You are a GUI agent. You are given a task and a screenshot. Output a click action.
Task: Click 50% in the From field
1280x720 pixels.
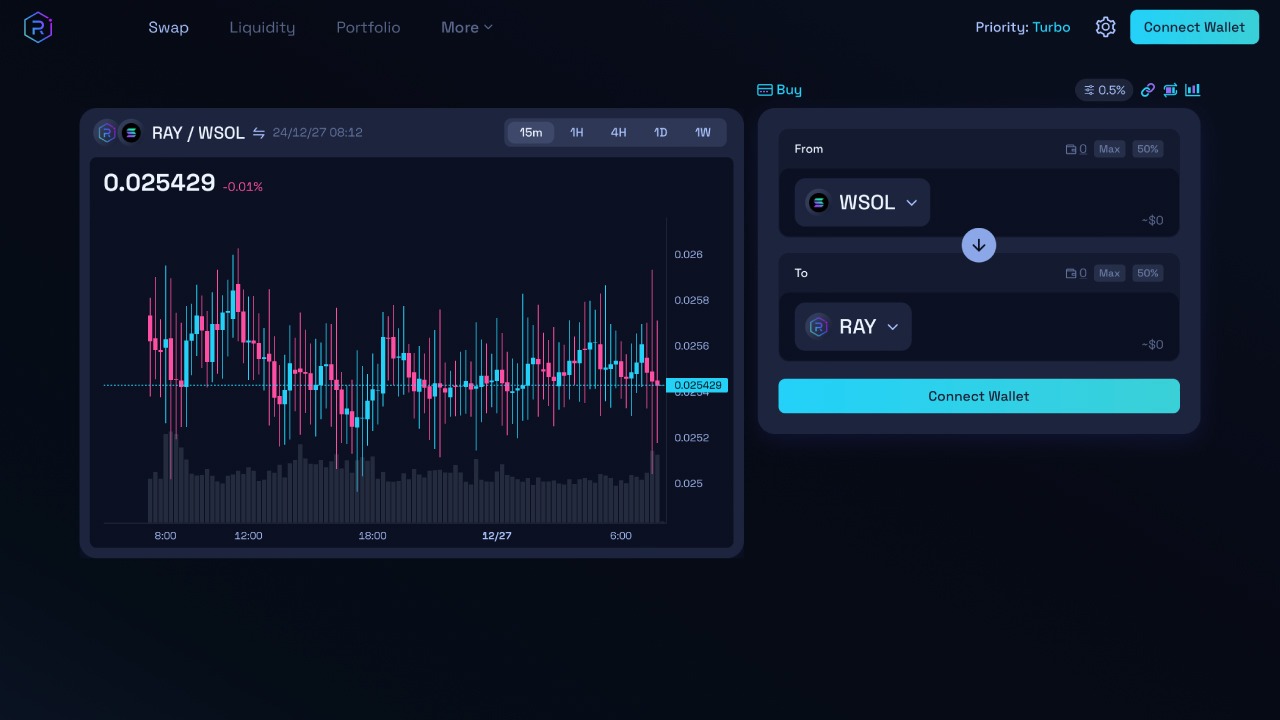[x=1148, y=149]
